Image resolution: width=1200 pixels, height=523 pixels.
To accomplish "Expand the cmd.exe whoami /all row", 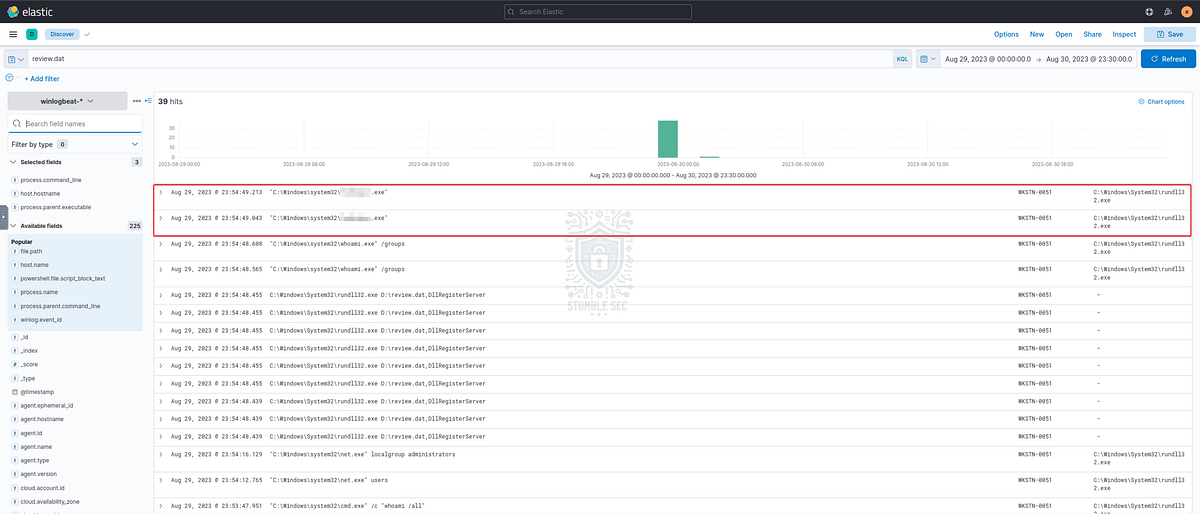I will 160,506.
